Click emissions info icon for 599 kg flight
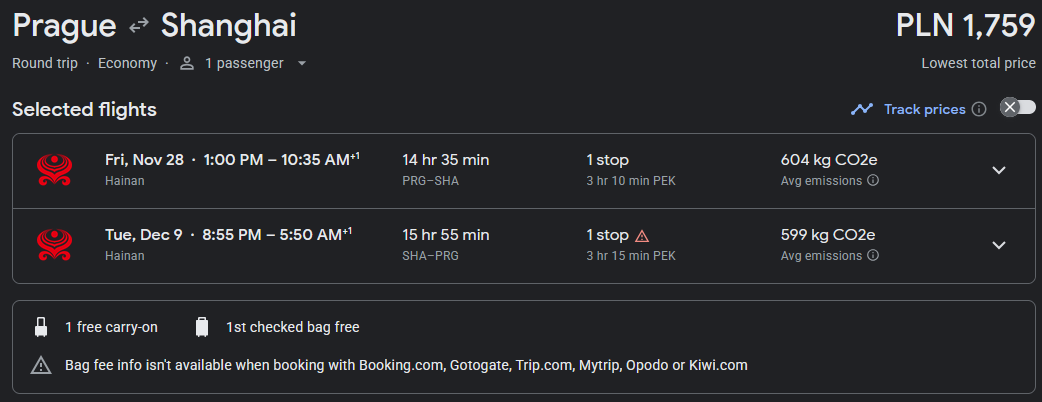 873,256
